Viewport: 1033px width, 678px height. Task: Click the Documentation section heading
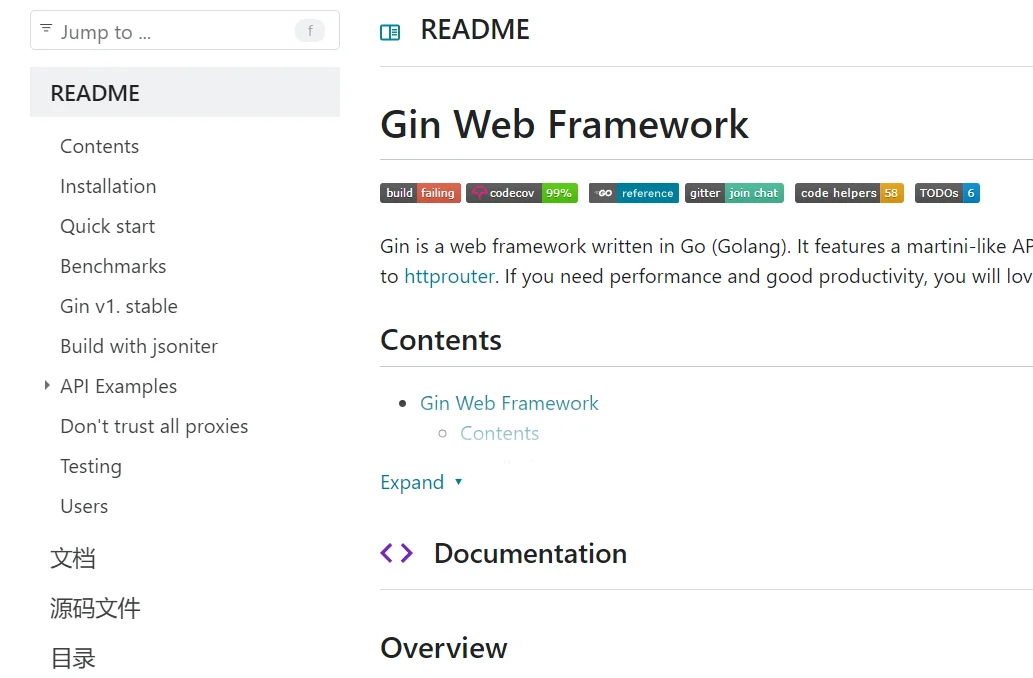(x=530, y=553)
